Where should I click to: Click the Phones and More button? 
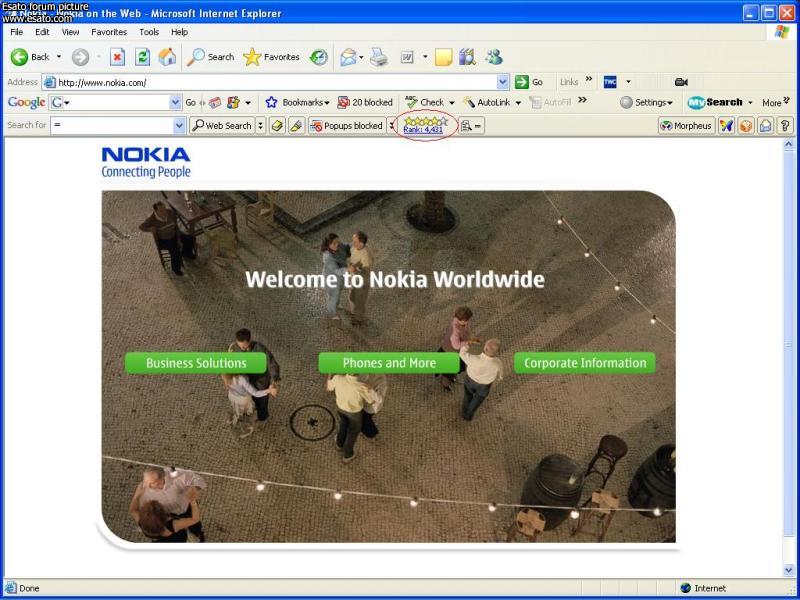pos(389,363)
